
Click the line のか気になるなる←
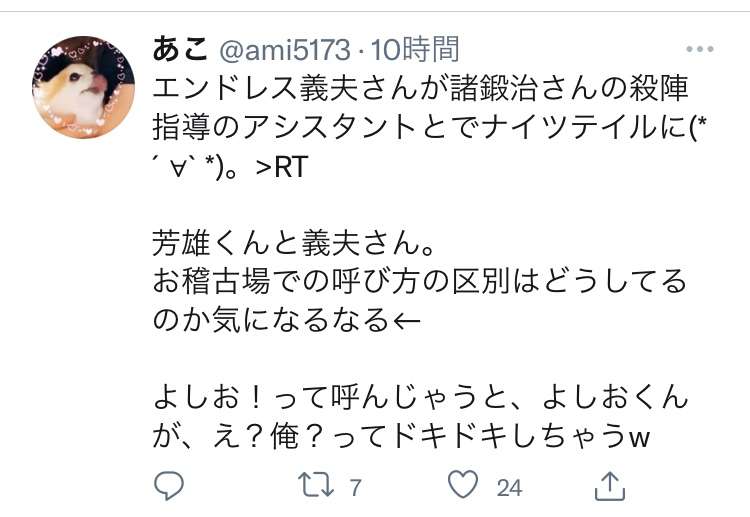[x=287, y=320]
